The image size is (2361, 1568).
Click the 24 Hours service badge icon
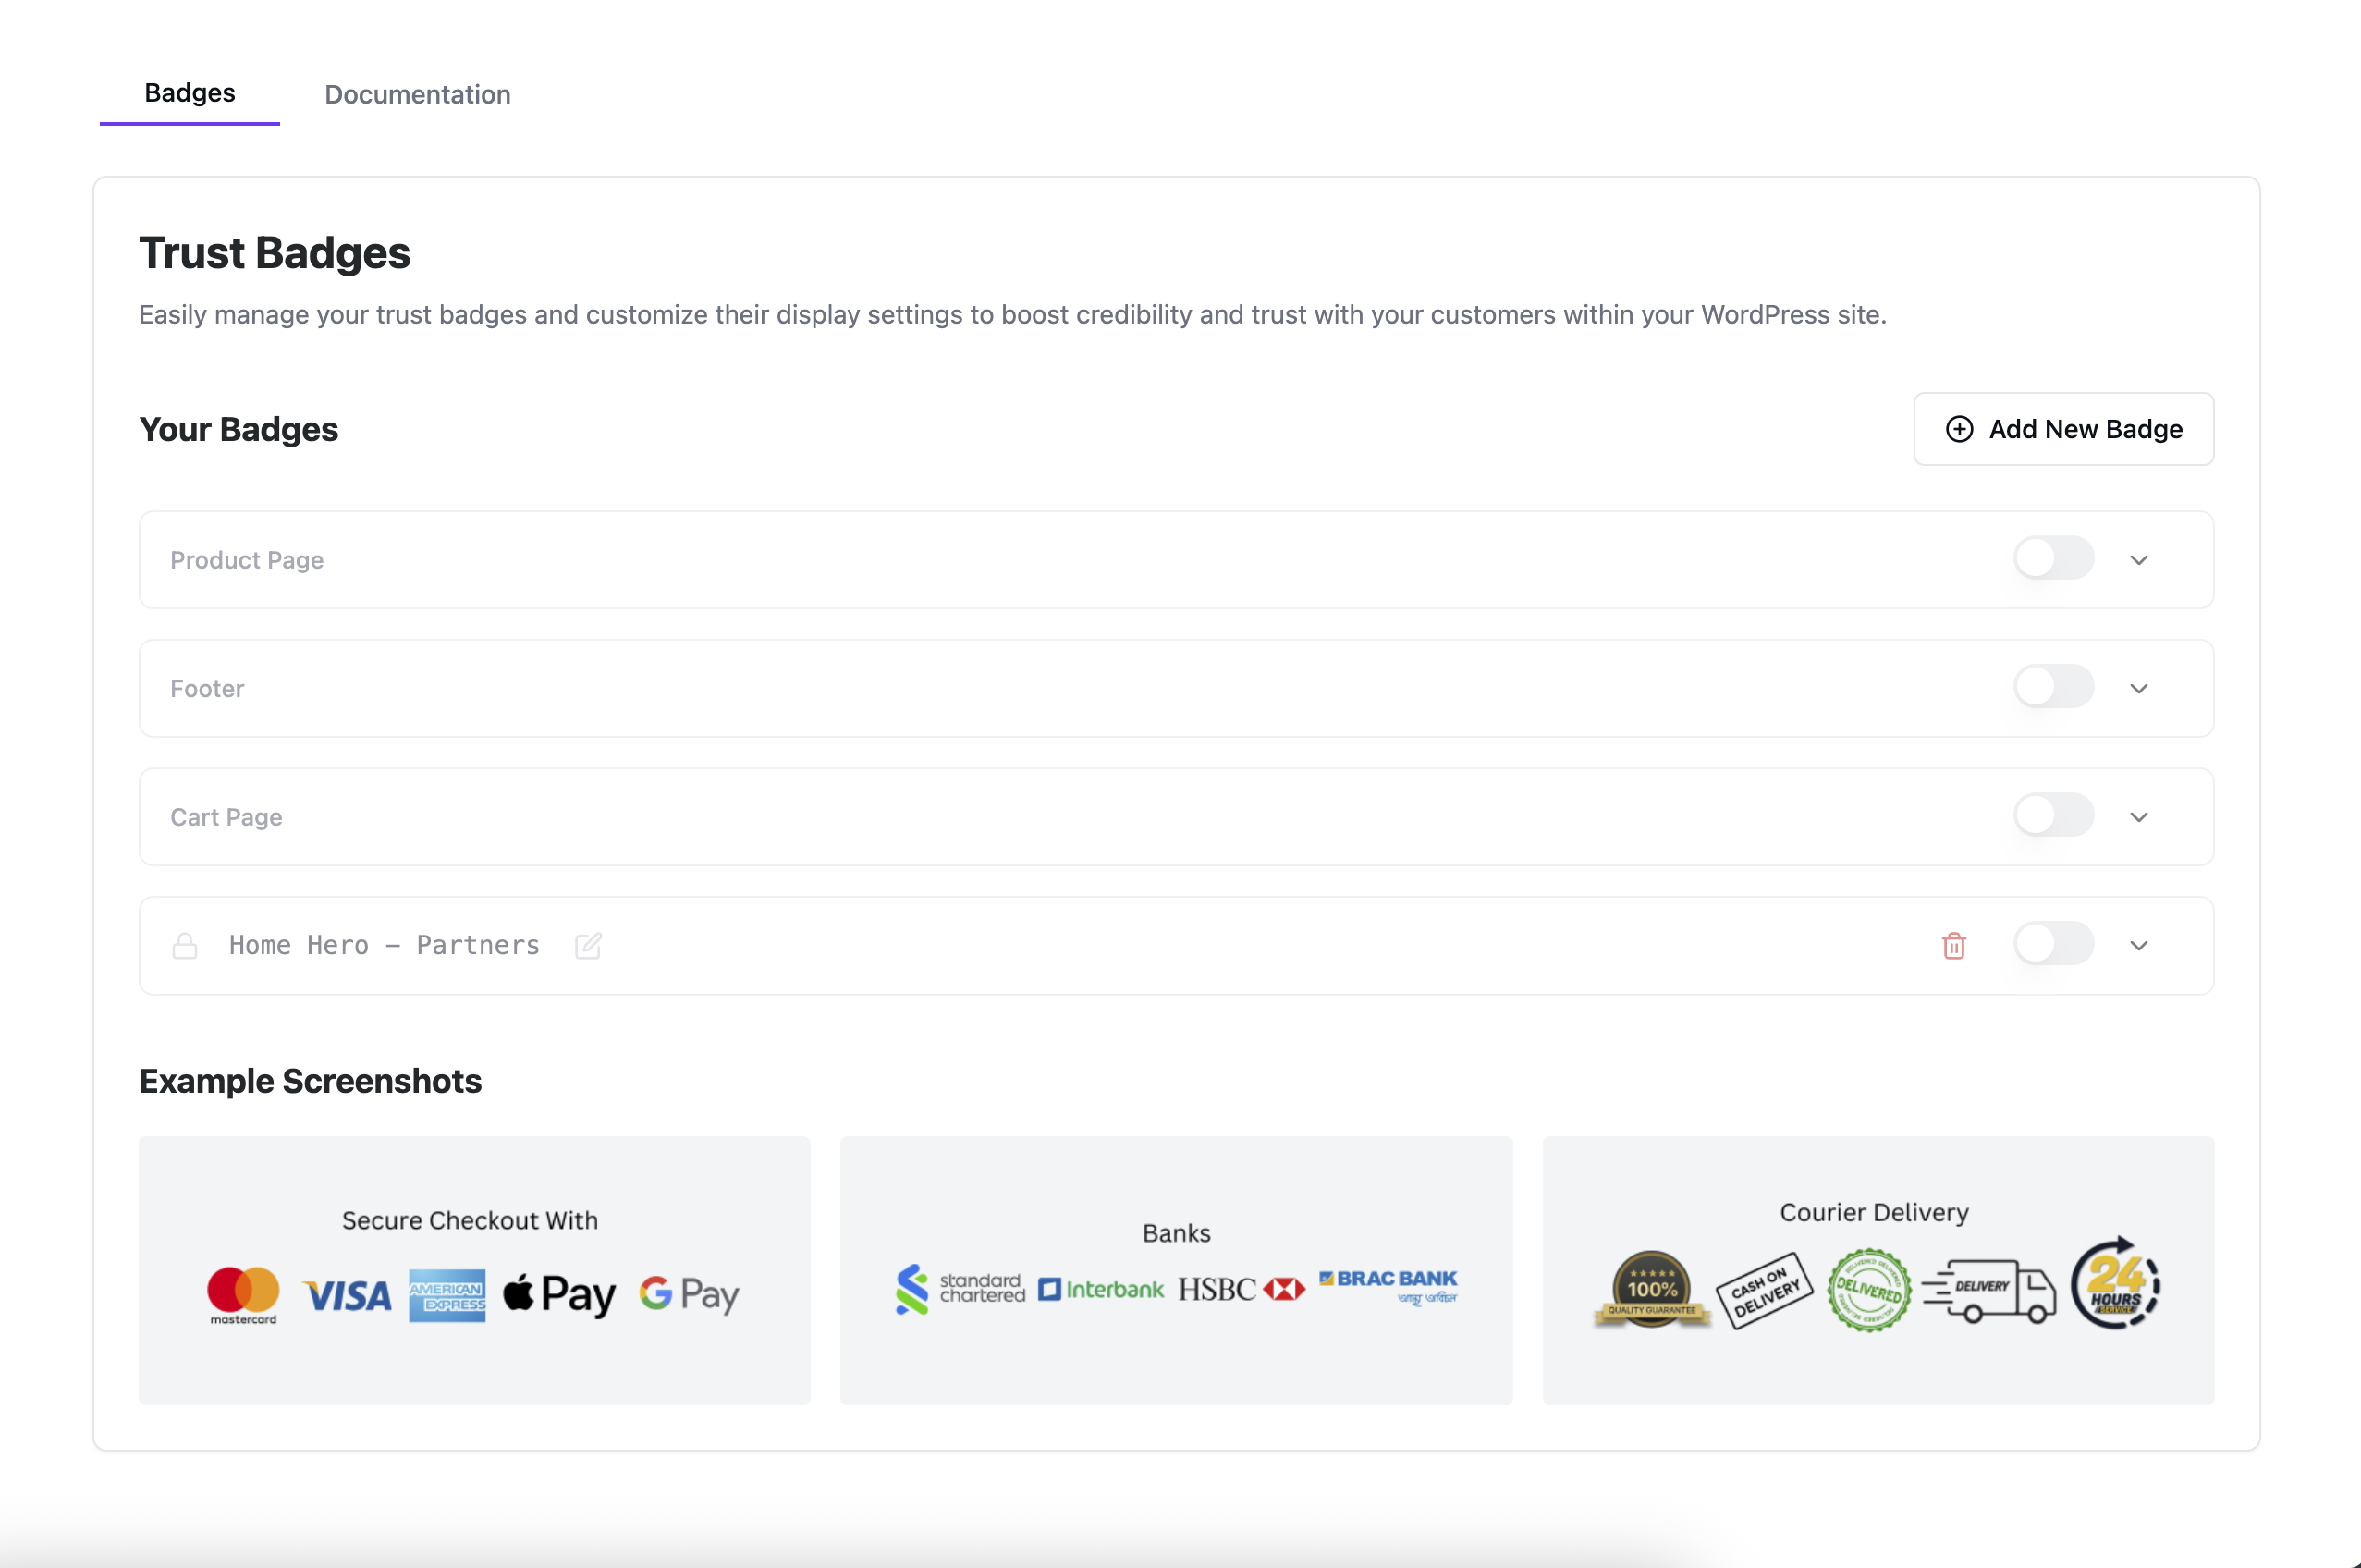coord(2115,1284)
